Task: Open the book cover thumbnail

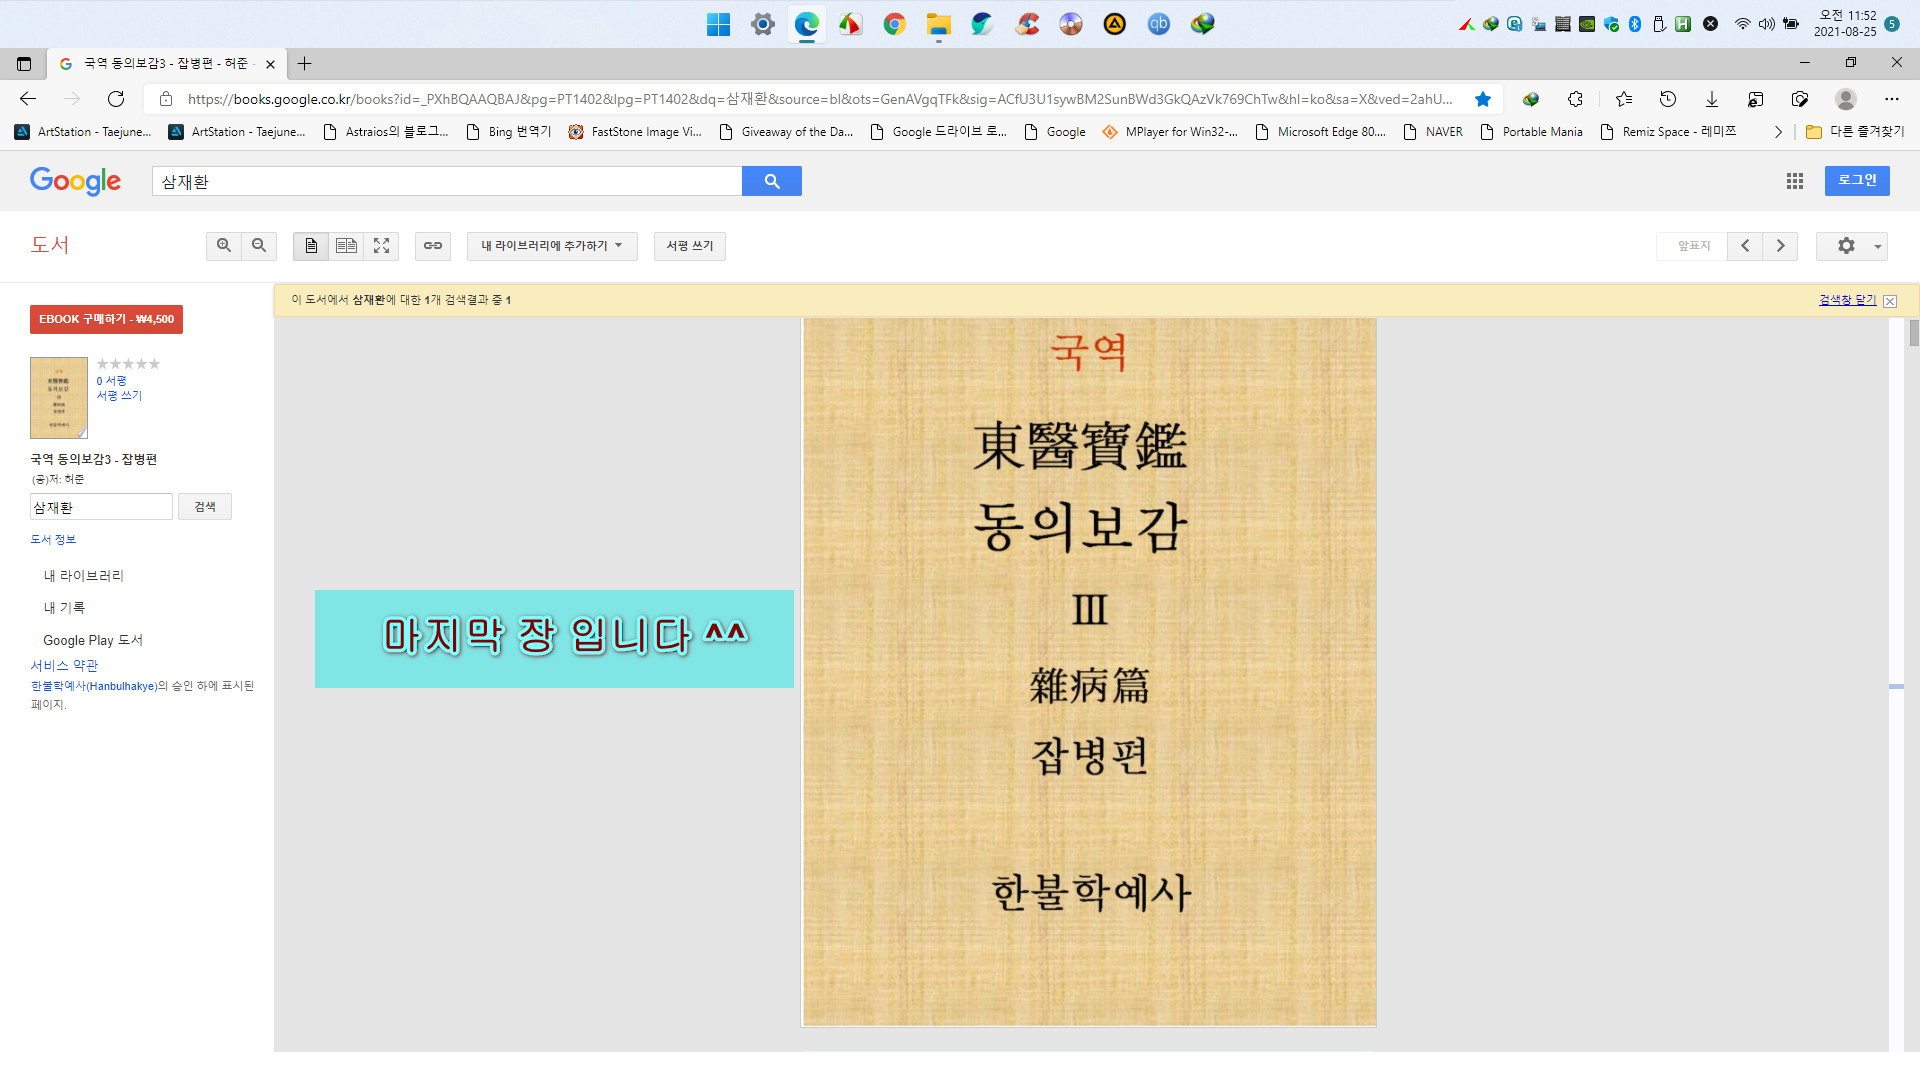Action: [59, 398]
